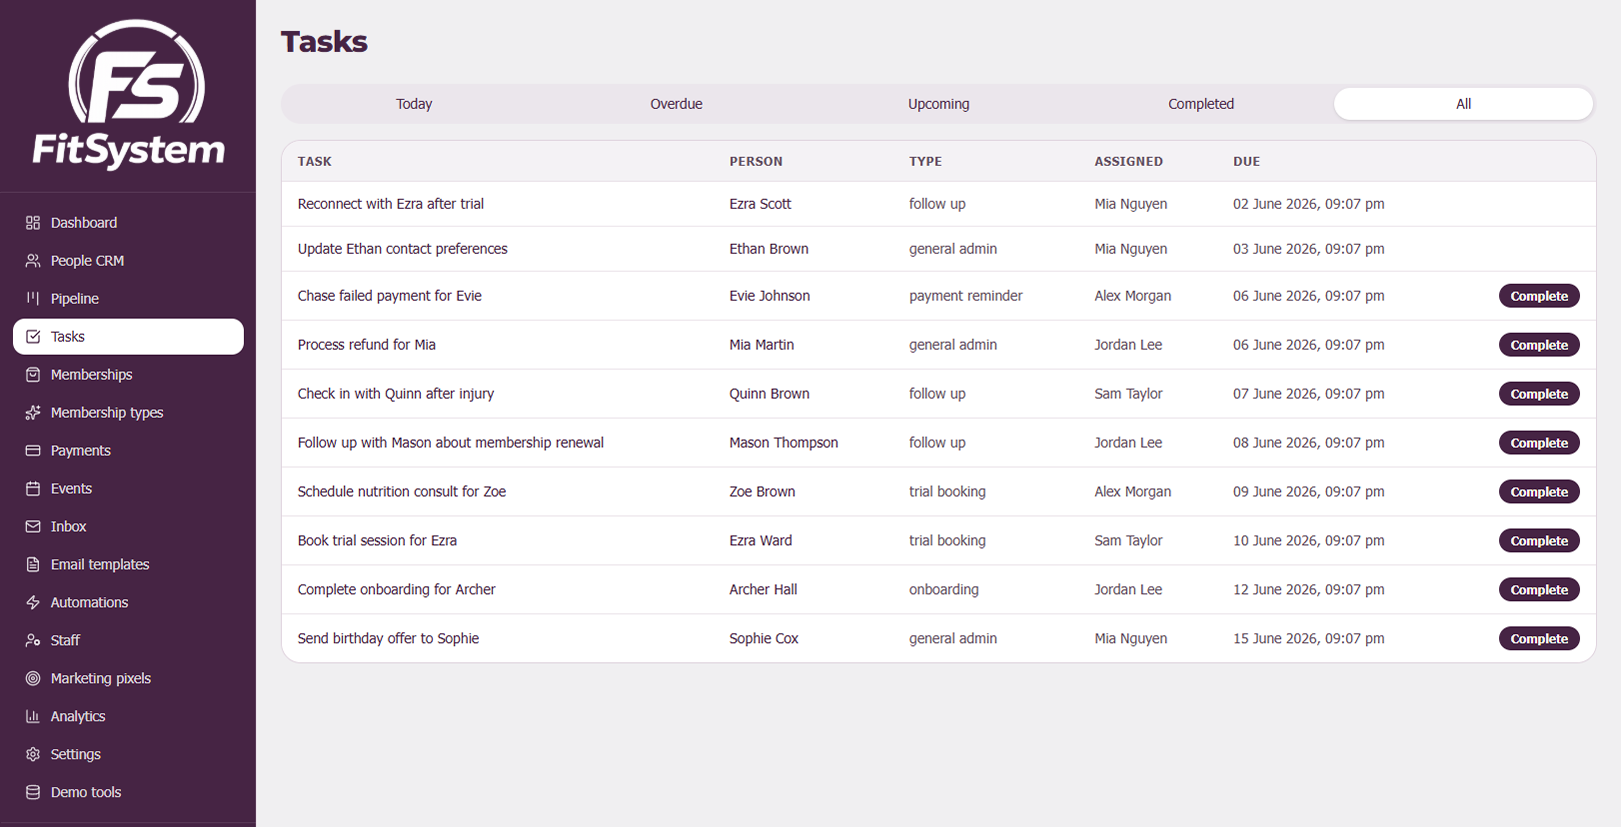Click the Events calendar icon
The width and height of the screenshot is (1621, 827).
[x=33, y=489]
